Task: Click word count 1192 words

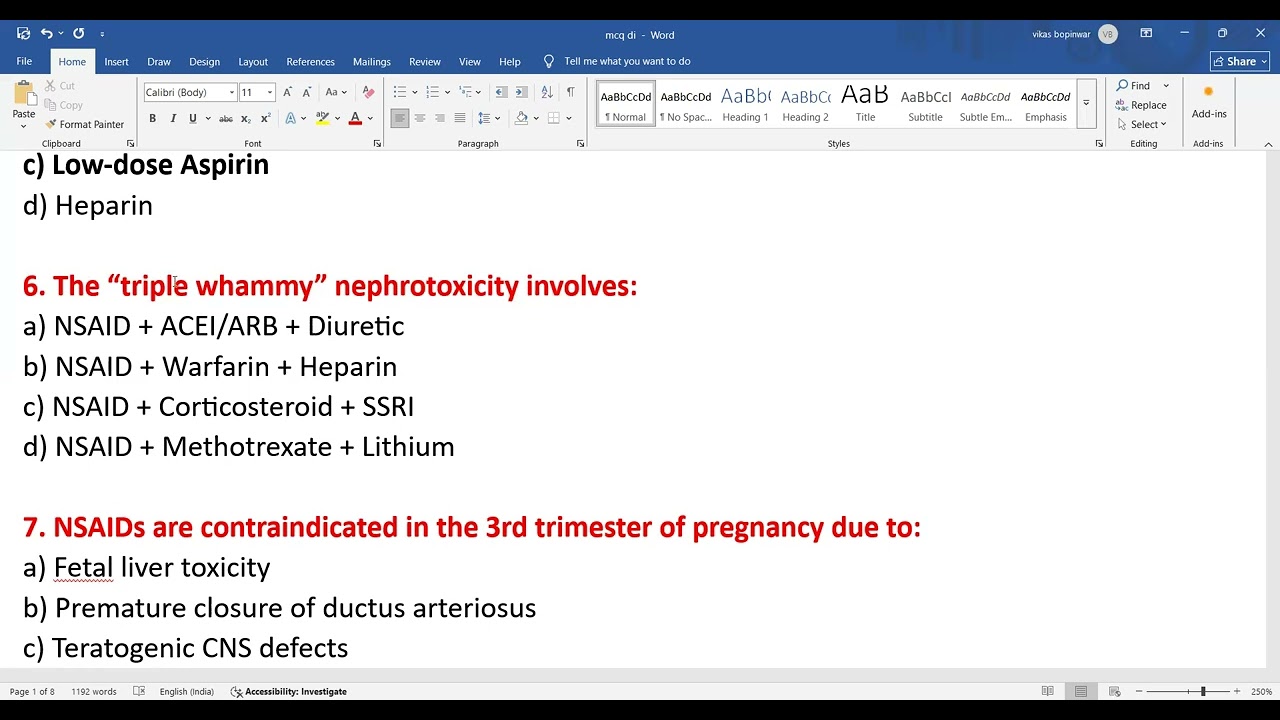Action: point(94,691)
